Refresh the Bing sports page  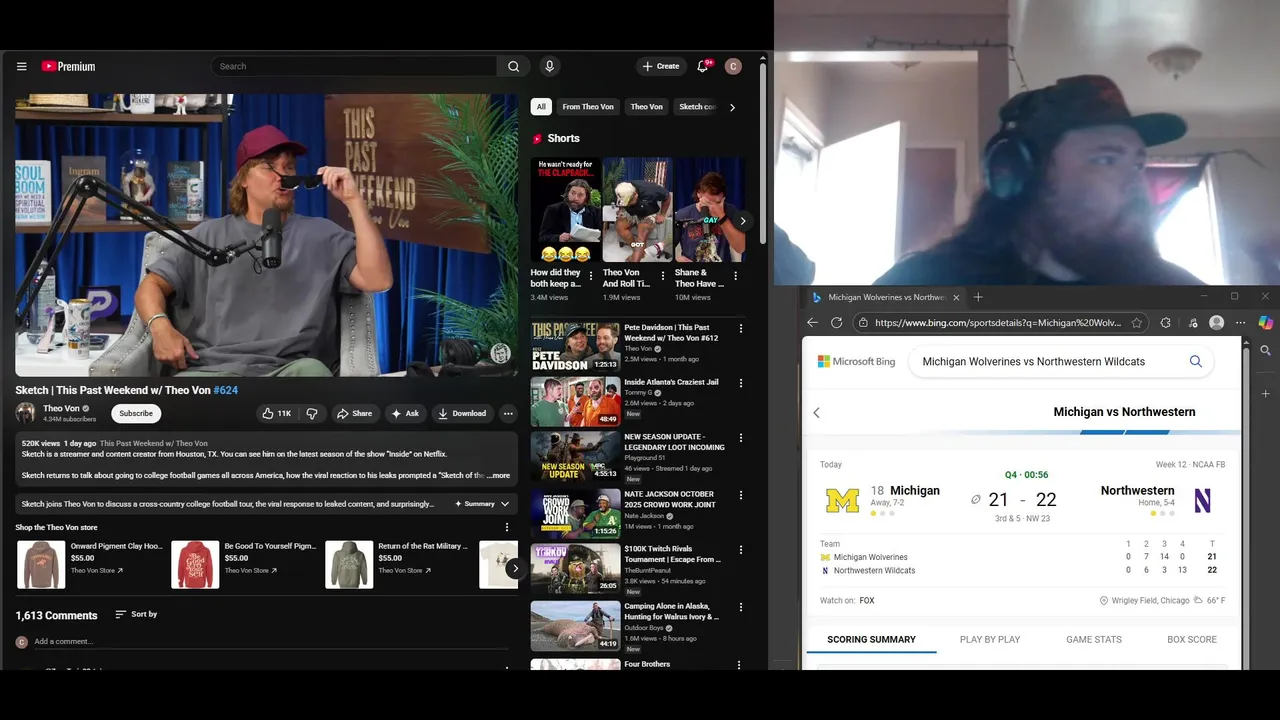[x=836, y=323]
